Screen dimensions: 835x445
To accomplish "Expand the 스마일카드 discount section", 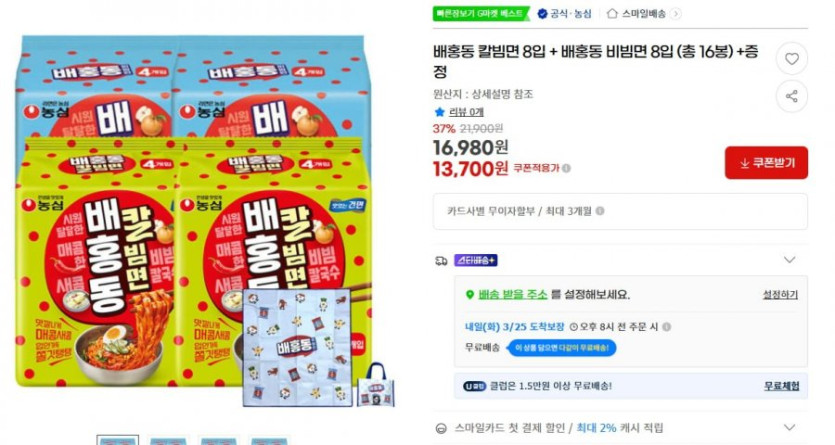I will tap(790, 427).
